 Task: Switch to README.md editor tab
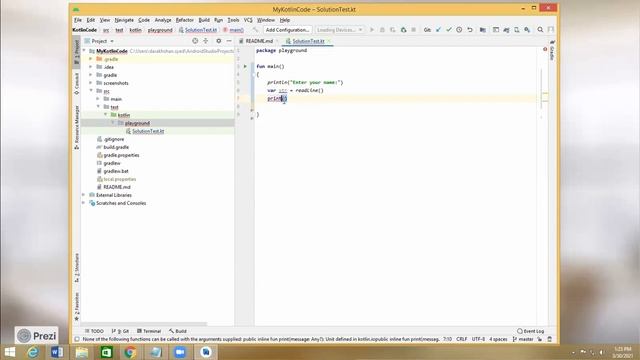point(259,41)
